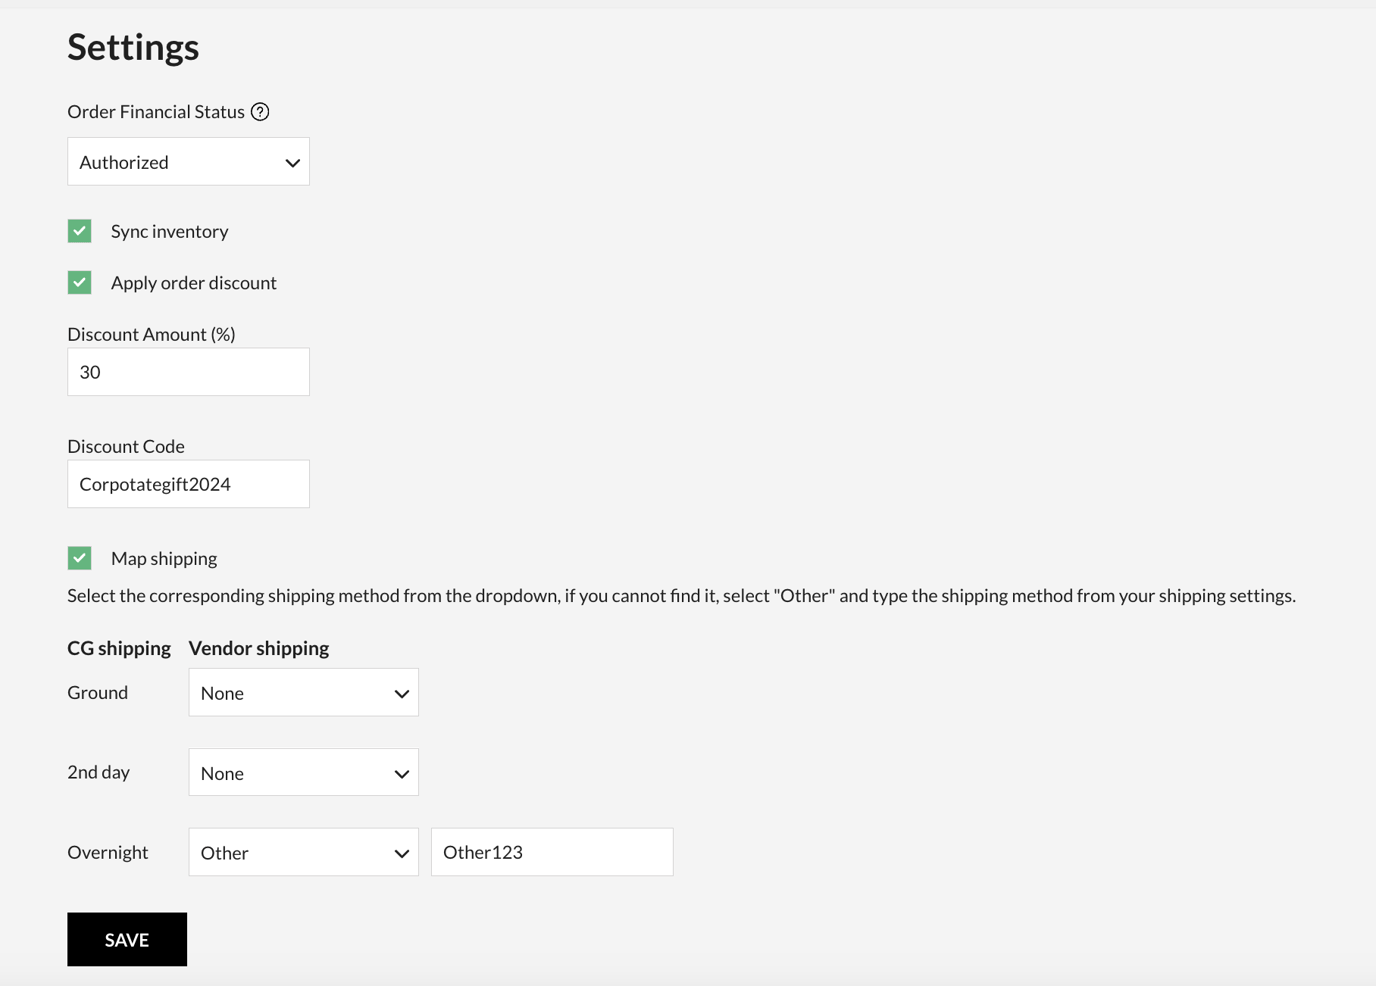Open the Ground vendor shipping dropdown
The height and width of the screenshot is (986, 1376).
(303, 692)
